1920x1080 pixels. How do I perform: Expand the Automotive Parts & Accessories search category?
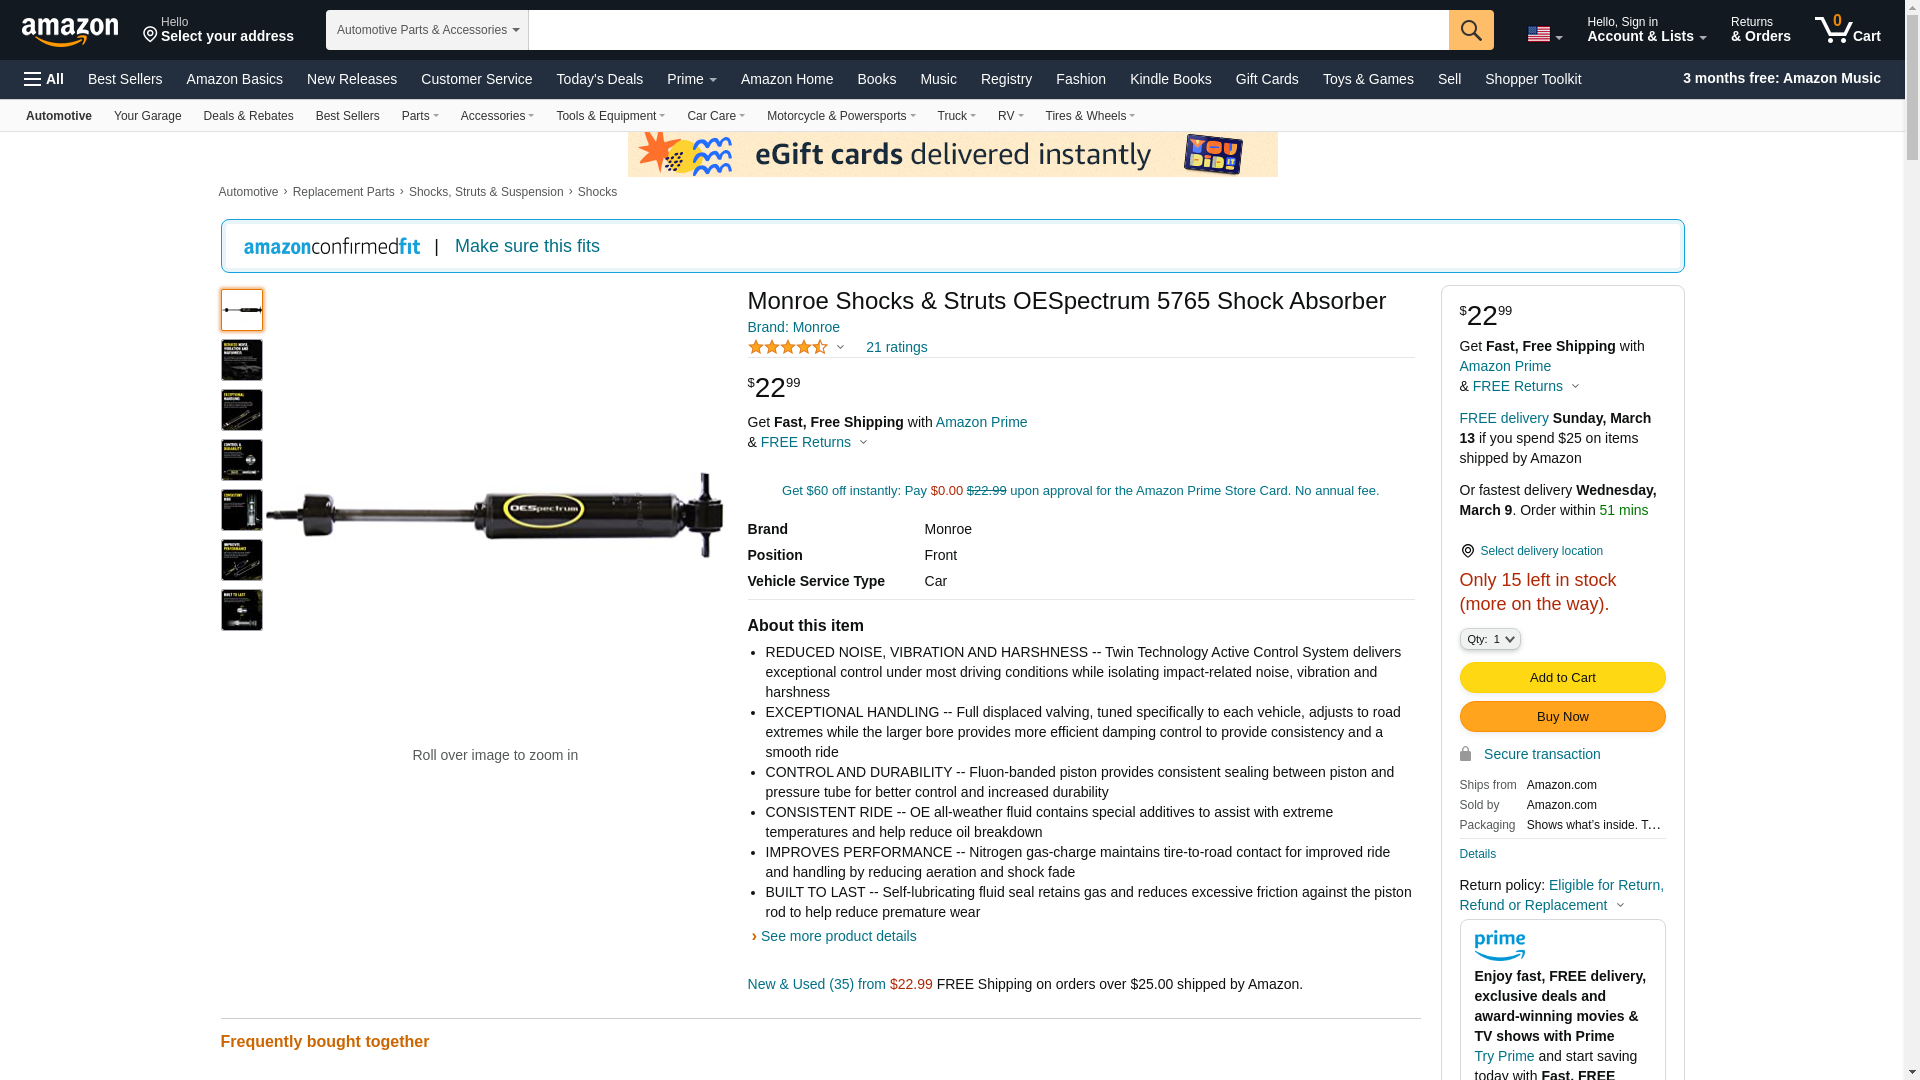pyautogui.click(x=427, y=30)
